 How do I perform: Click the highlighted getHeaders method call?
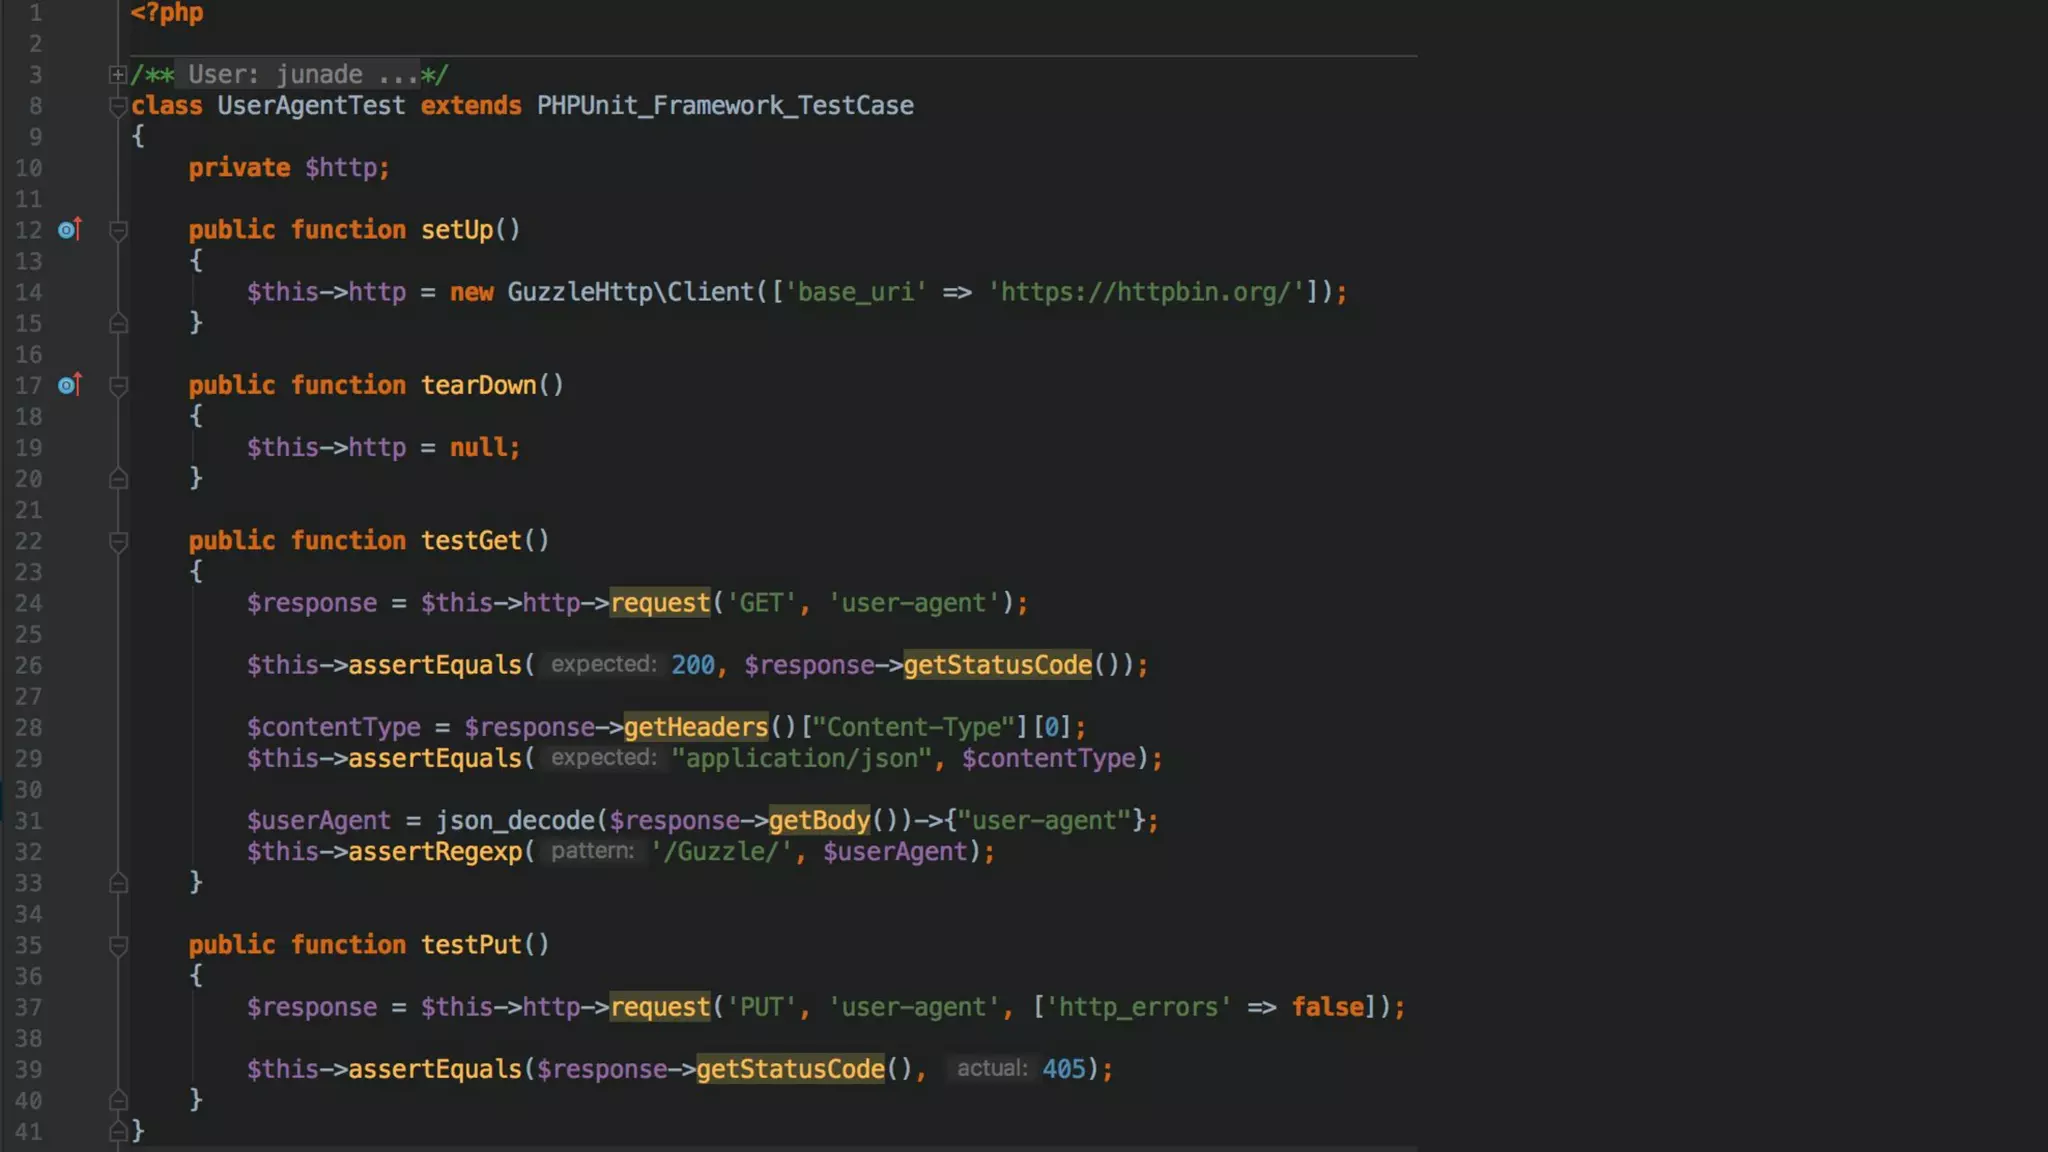[695, 727]
